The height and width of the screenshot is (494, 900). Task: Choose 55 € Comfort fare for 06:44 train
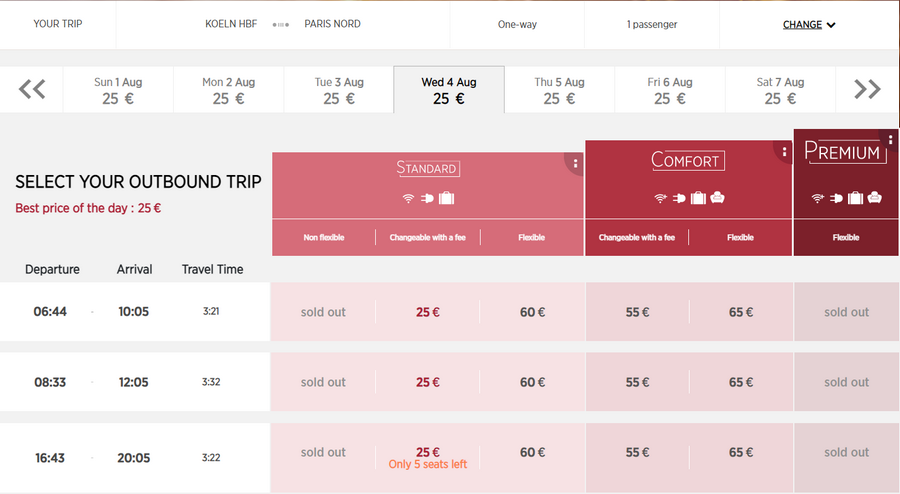pos(637,312)
